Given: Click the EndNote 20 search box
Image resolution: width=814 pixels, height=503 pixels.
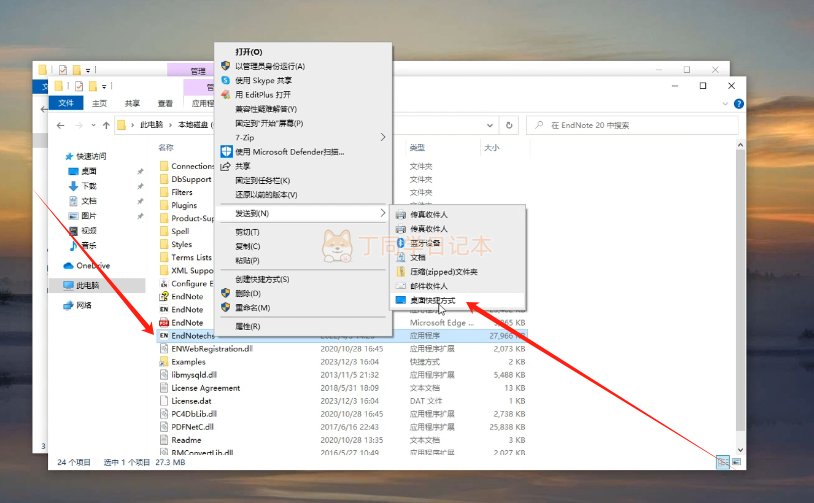Looking at the screenshot, I should point(632,125).
